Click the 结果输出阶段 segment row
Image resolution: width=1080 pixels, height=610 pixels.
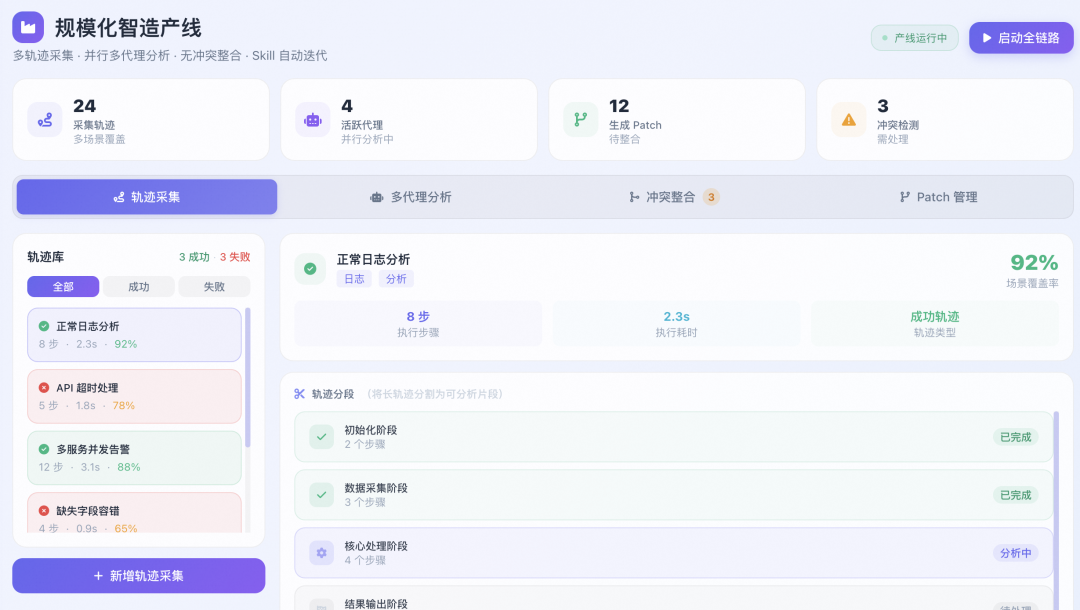click(674, 598)
